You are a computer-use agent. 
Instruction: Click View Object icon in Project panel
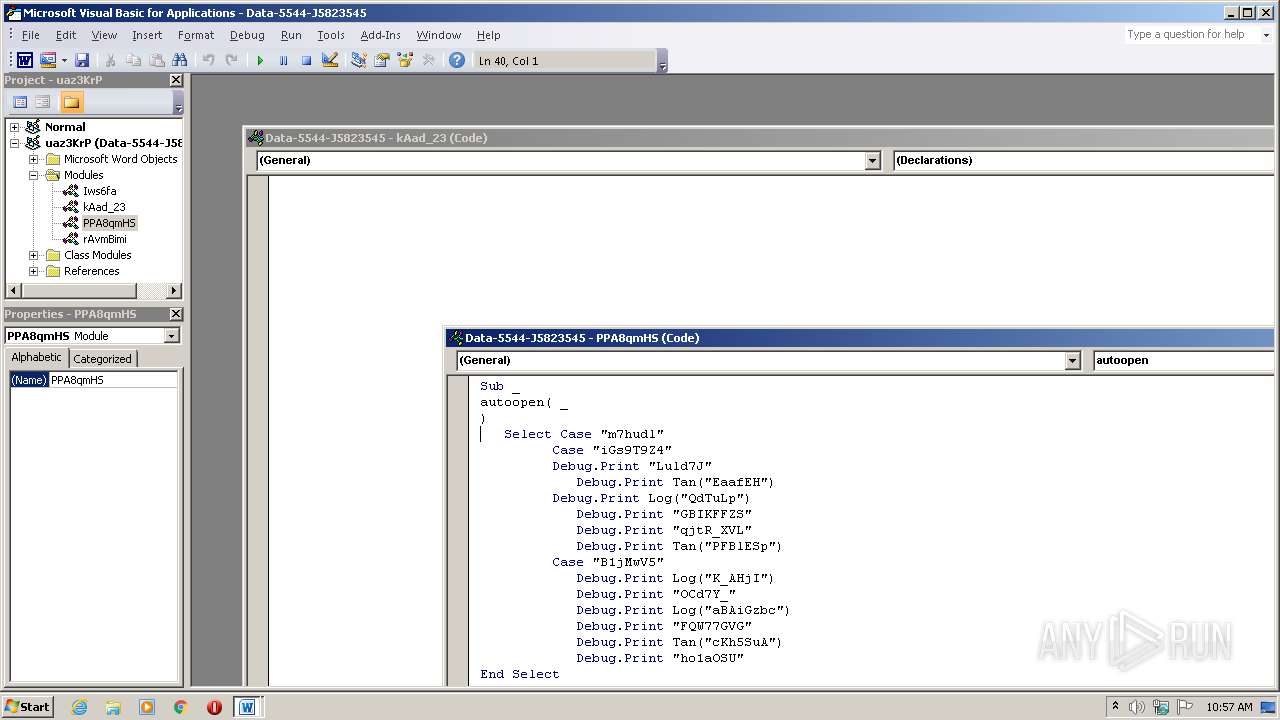(x=43, y=102)
